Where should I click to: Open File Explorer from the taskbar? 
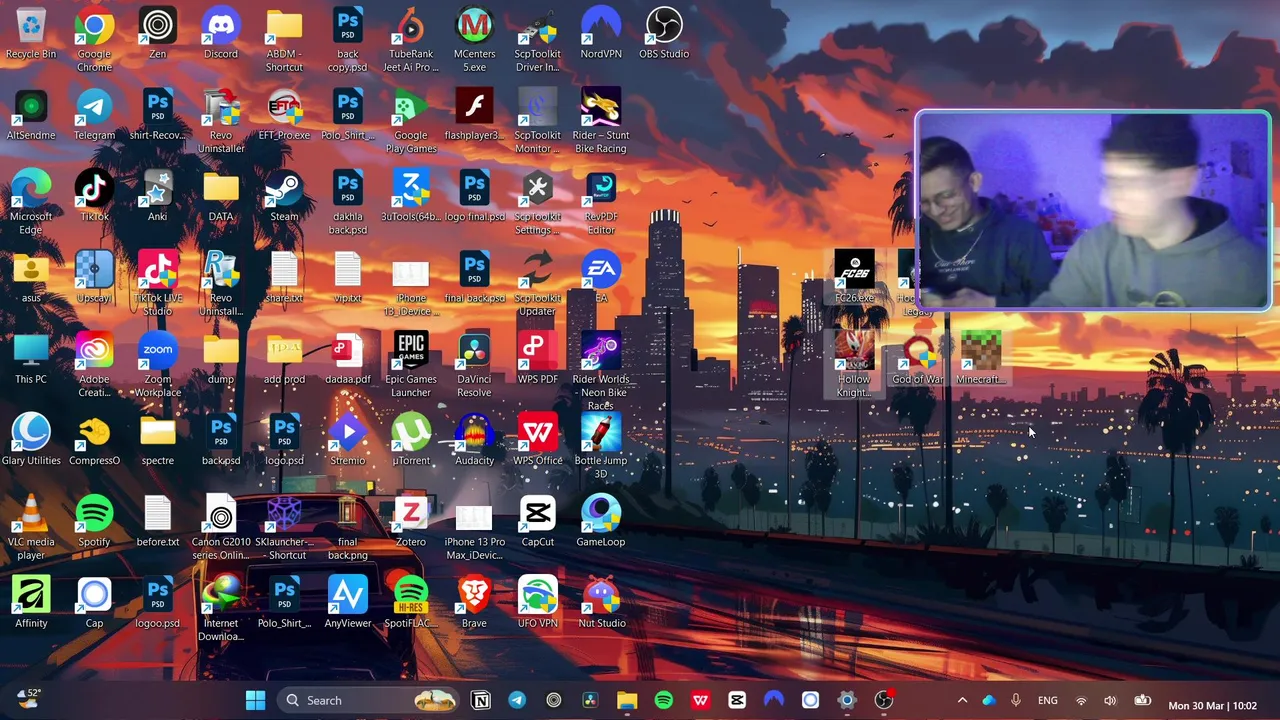(627, 701)
